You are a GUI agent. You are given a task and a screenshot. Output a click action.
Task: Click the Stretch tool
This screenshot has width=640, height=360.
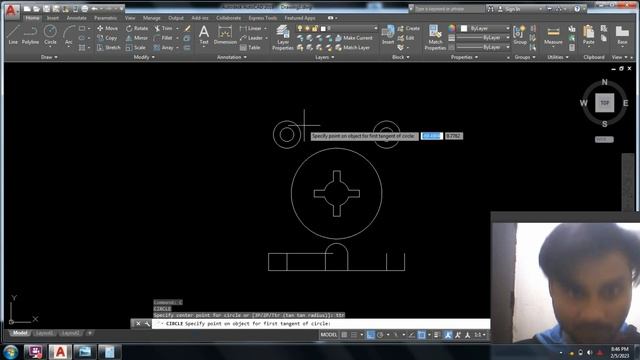[109, 48]
